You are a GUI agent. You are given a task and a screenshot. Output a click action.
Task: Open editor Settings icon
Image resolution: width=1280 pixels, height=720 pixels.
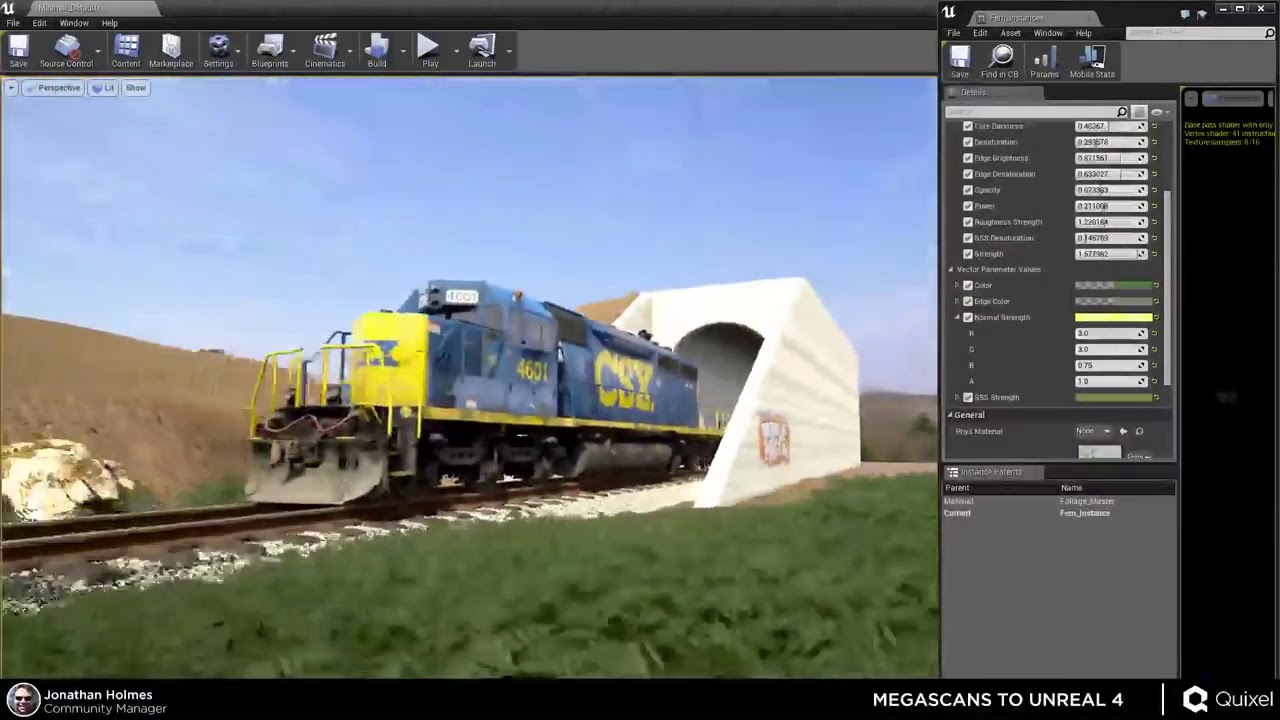click(x=218, y=51)
